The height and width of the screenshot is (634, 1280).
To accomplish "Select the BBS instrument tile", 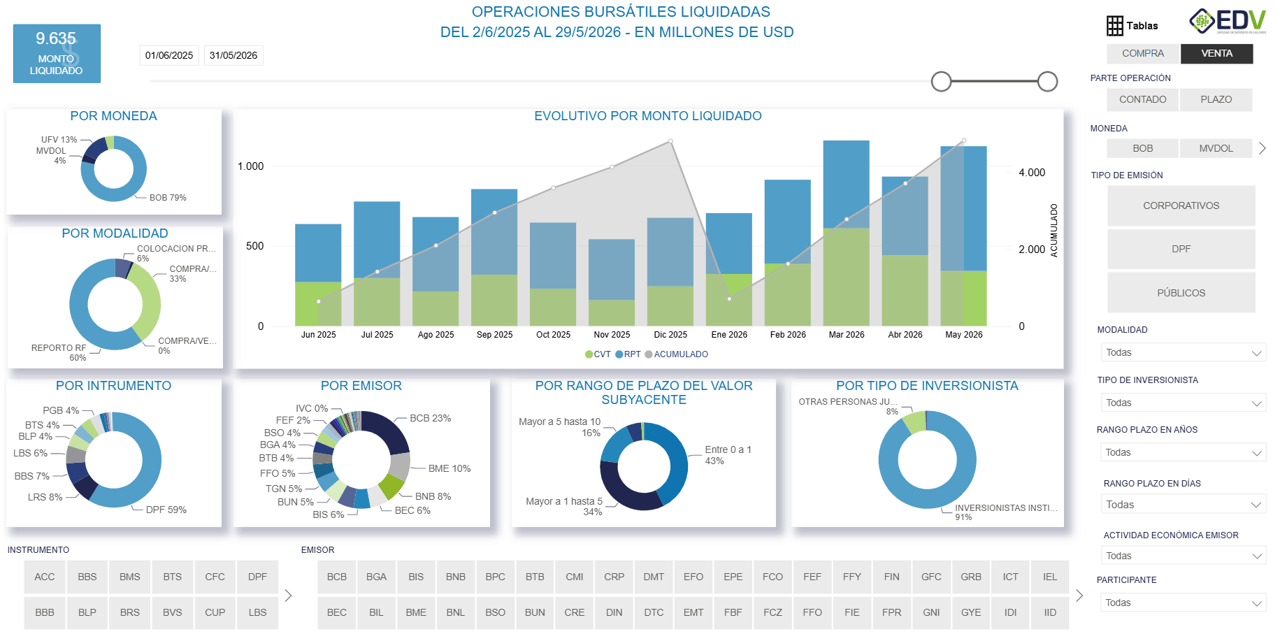I will click(87, 577).
